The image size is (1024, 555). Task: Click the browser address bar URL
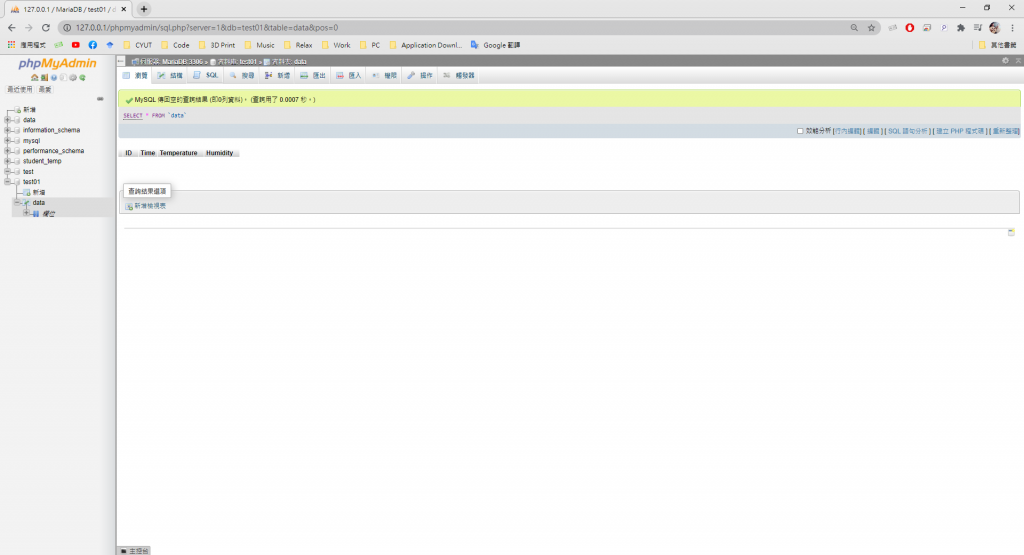206,27
